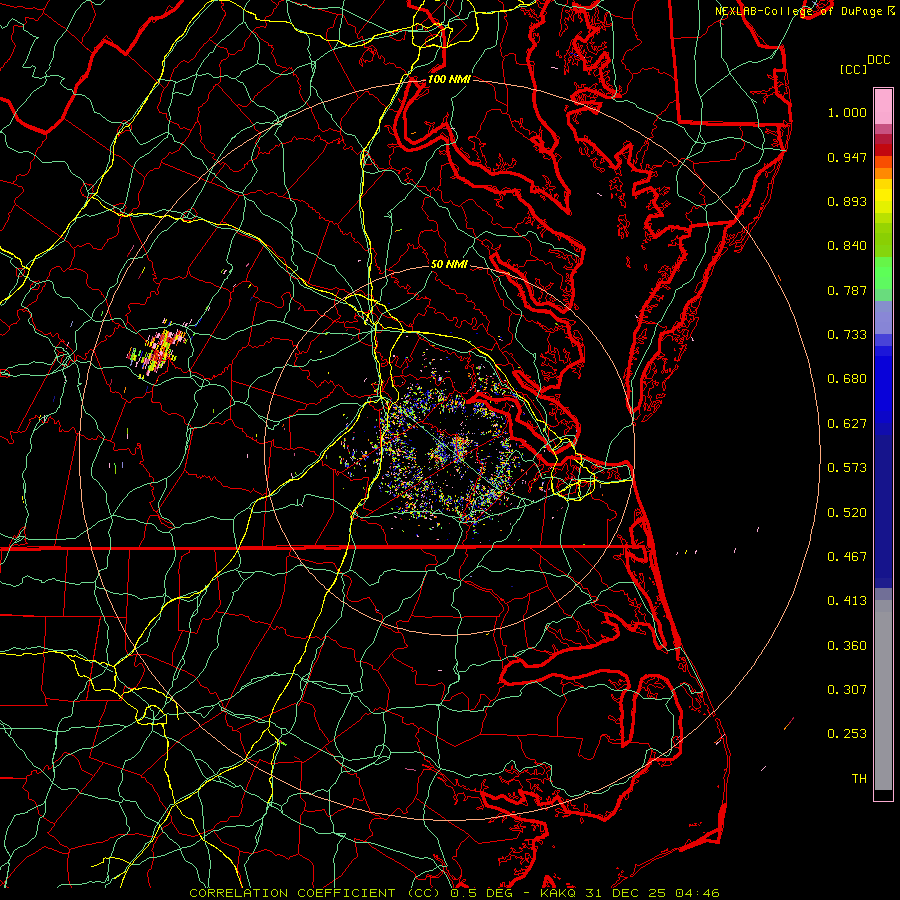
Task: Pick the pink segment of the color bar
Action: point(883,107)
